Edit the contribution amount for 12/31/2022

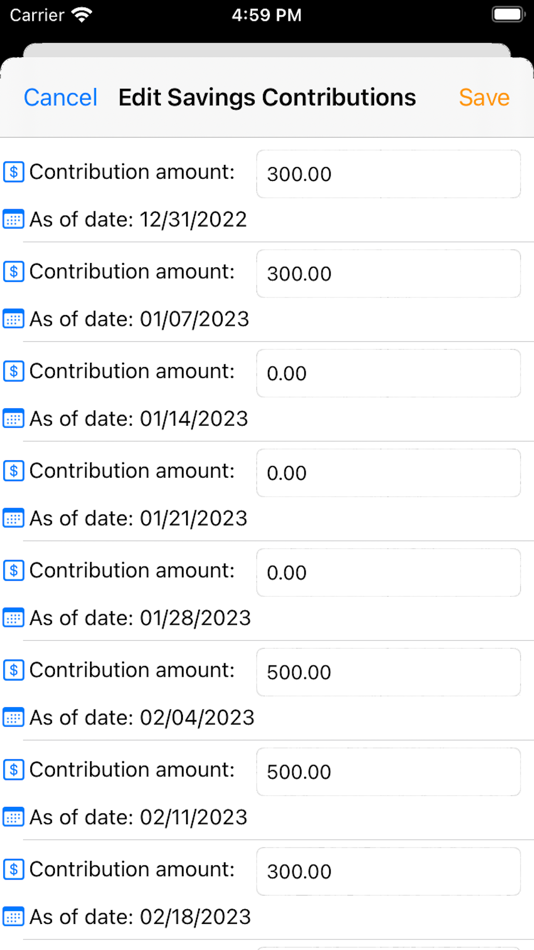pos(389,174)
